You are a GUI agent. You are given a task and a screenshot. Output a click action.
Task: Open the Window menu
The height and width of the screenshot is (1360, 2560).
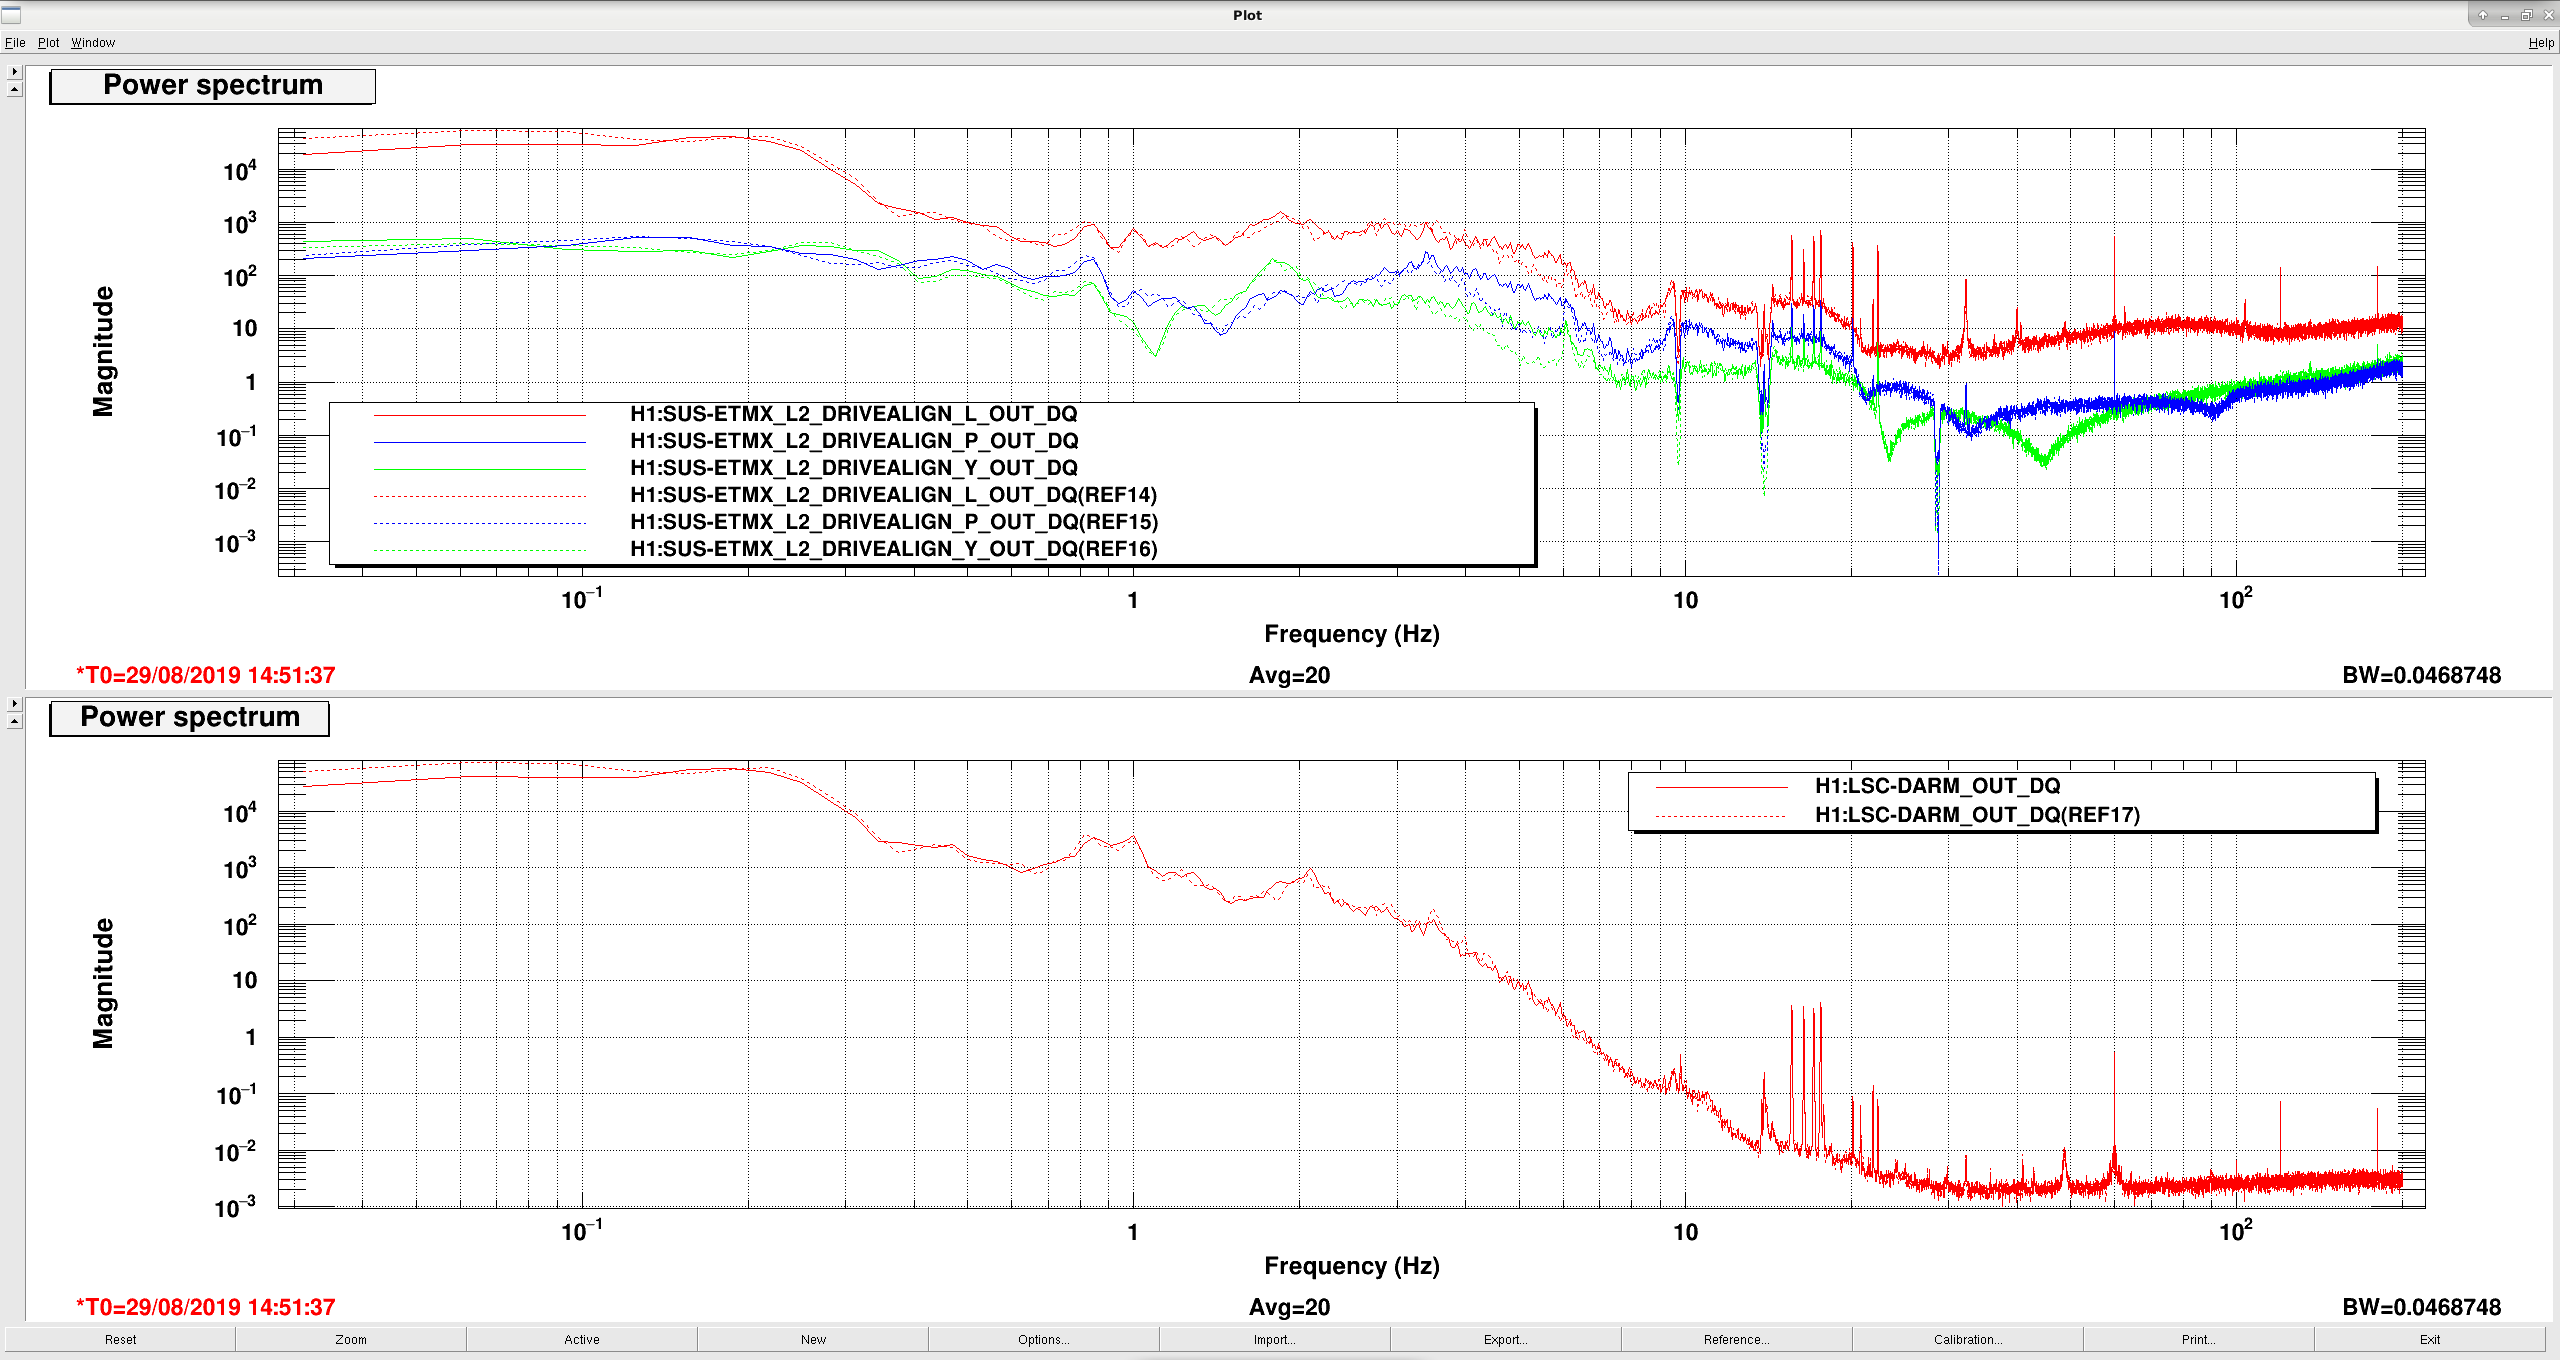(x=93, y=43)
